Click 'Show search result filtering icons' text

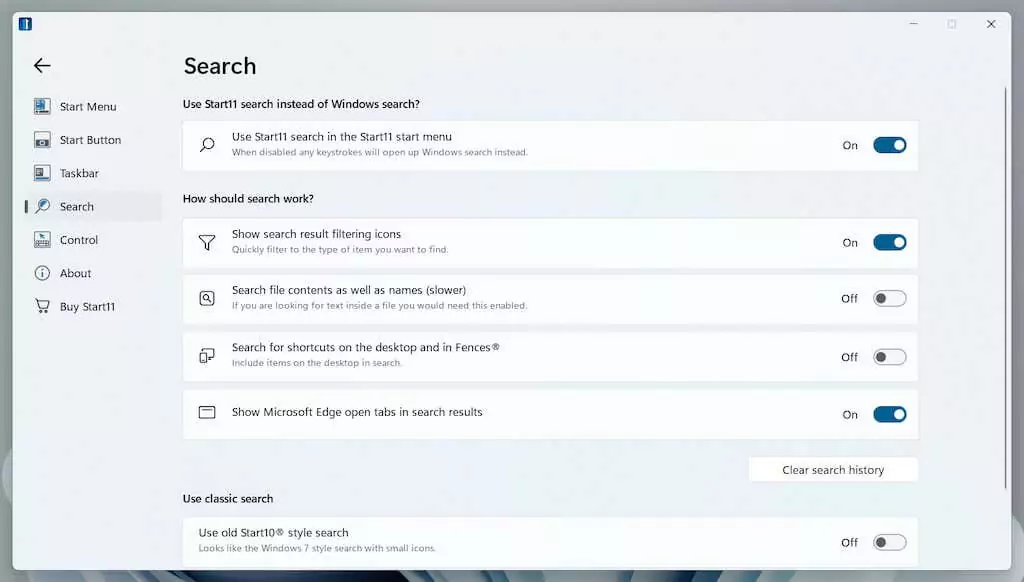[x=316, y=234]
